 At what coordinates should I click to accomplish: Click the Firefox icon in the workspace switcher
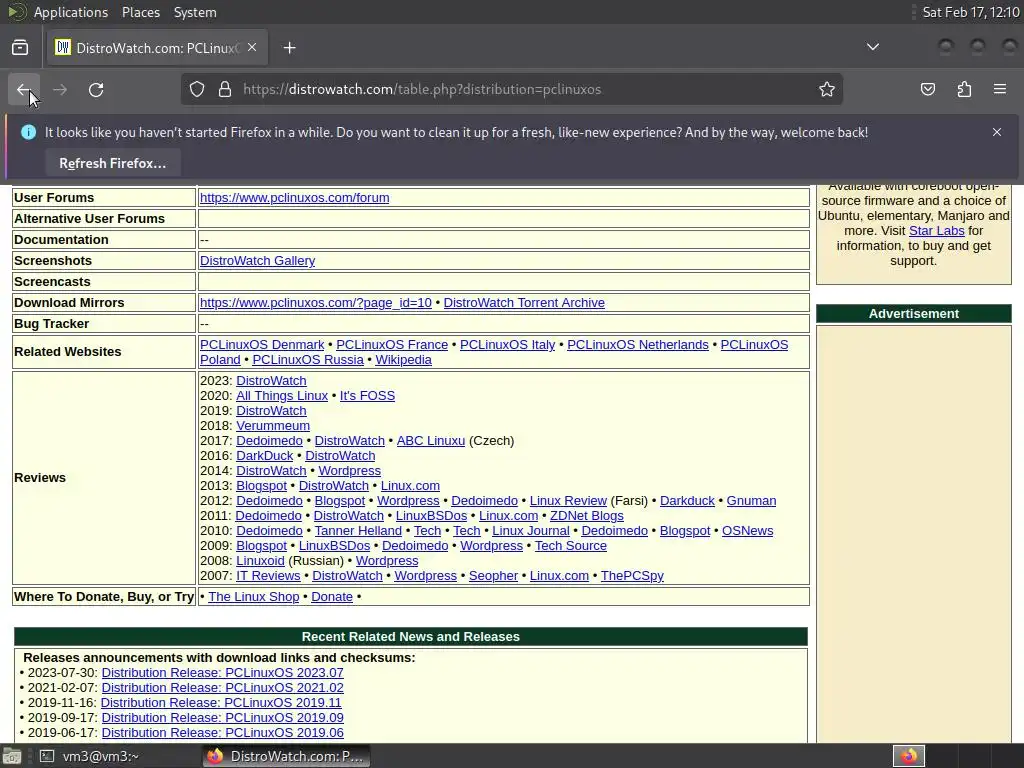tap(908, 756)
